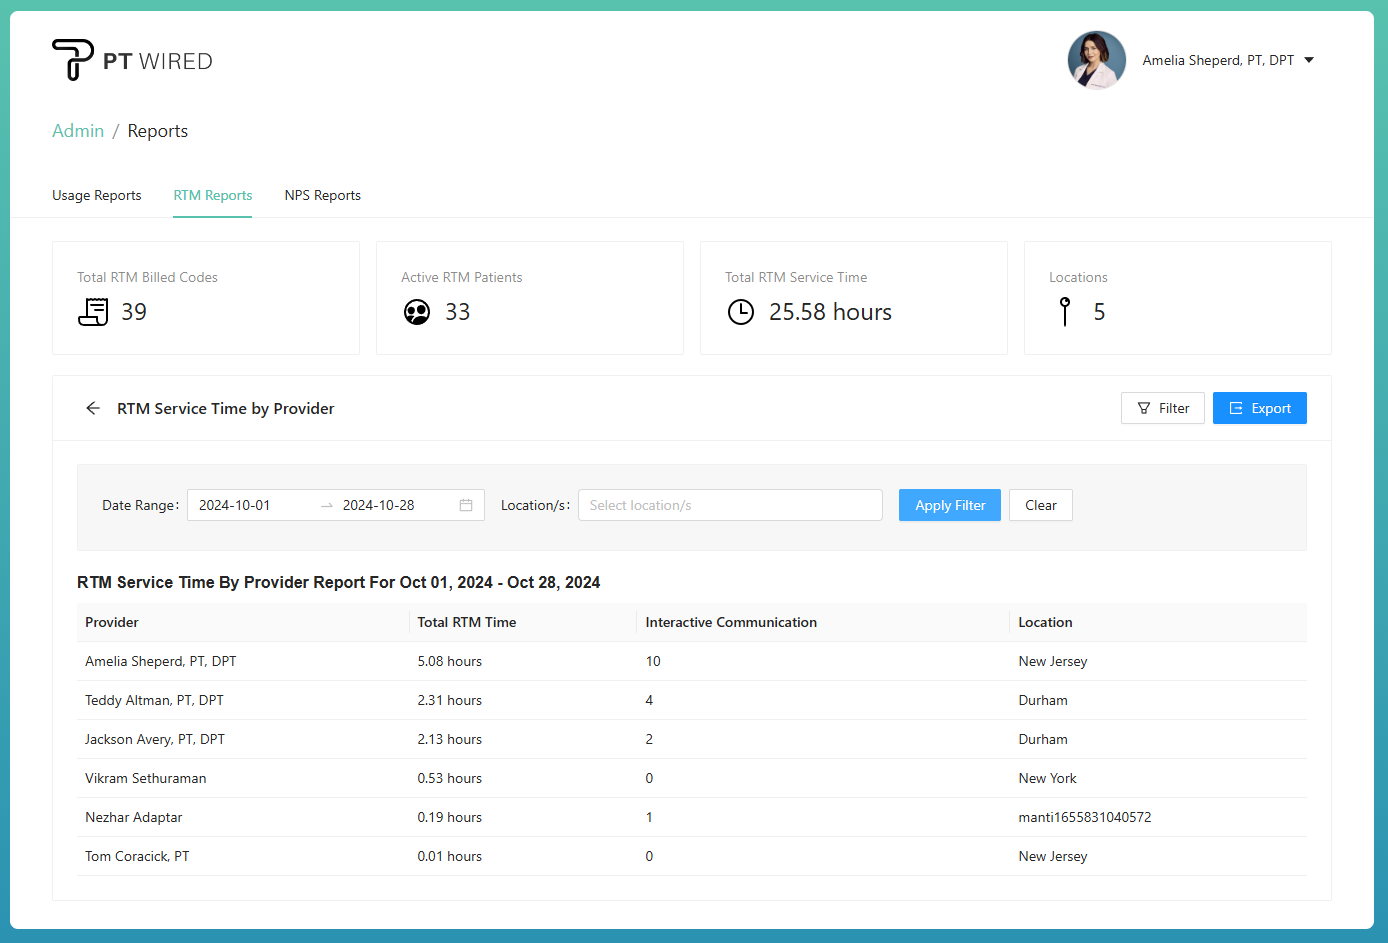Click the PT Wired logo
1388x943 pixels.
coord(132,60)
